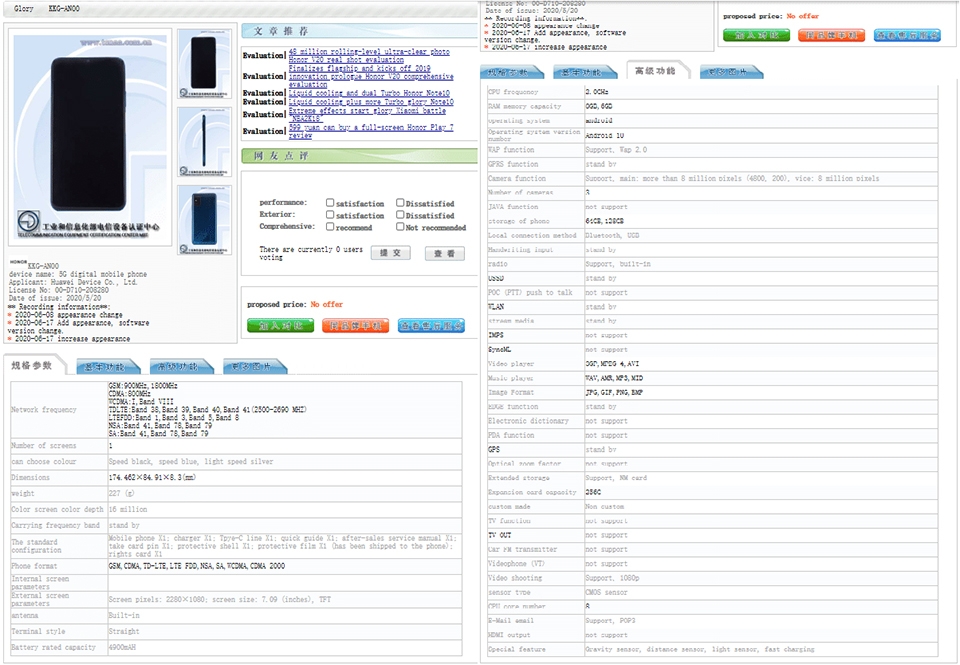This screenshot has width=960, height=665.
Task: Click the 提交 submit vote button
Action: 391,253
